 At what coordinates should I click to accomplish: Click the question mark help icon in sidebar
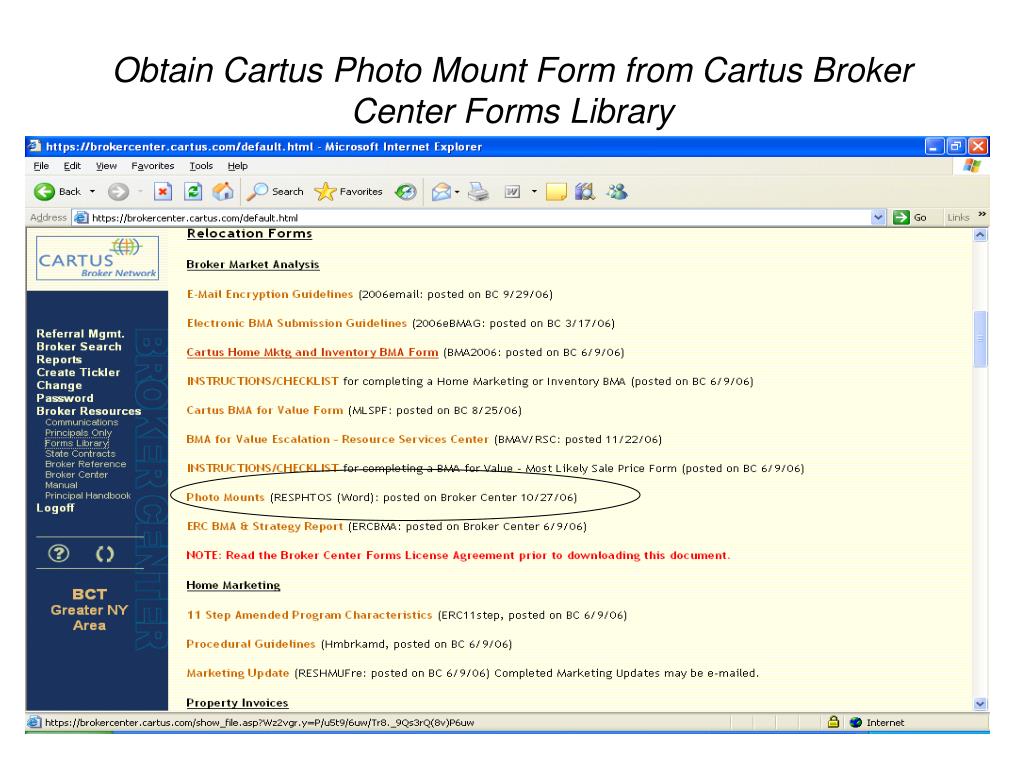coord(59,554)
